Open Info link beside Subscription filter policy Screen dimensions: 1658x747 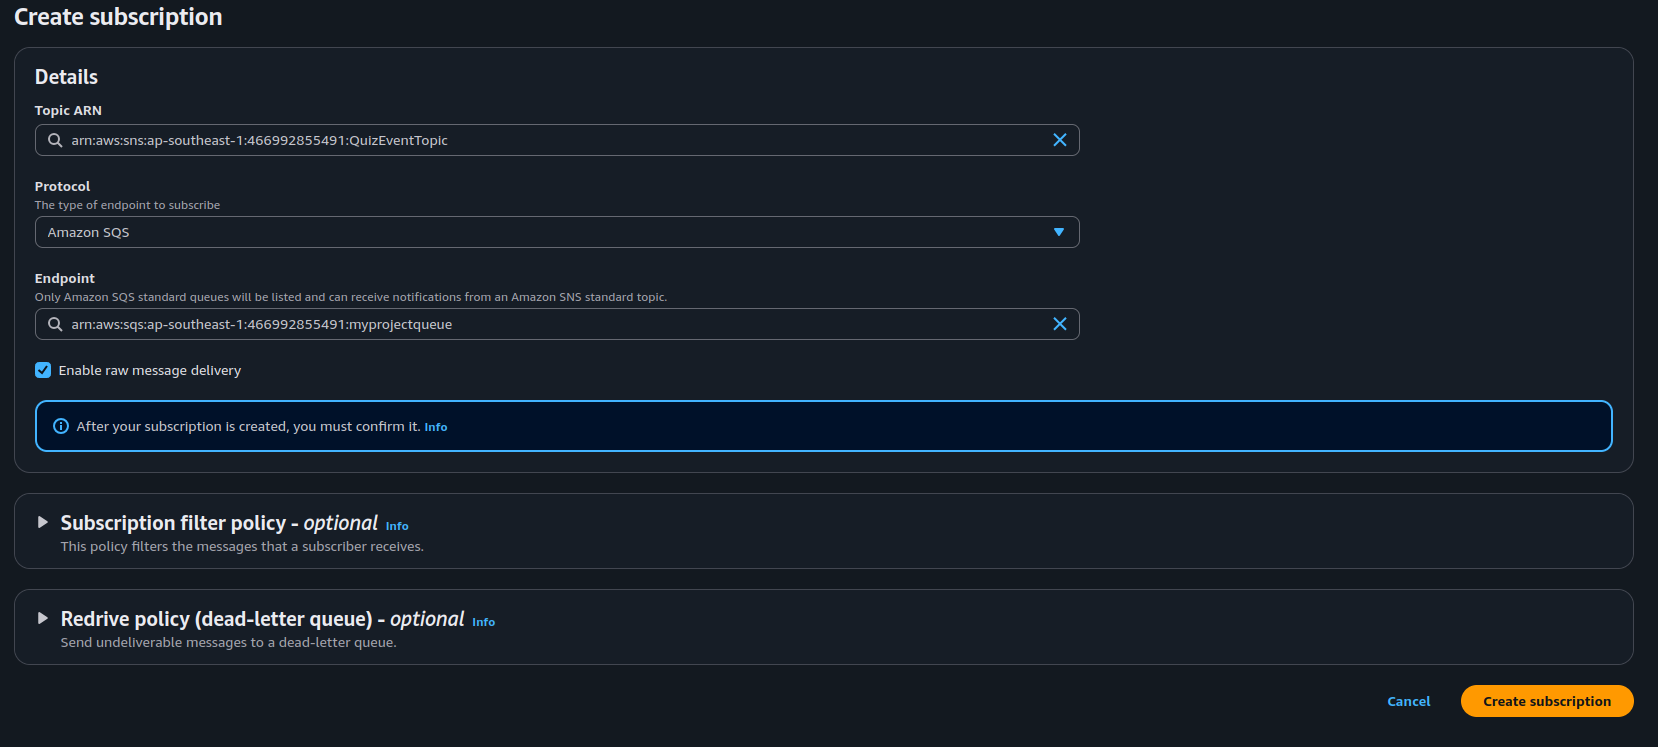click(x=397, y=526)
